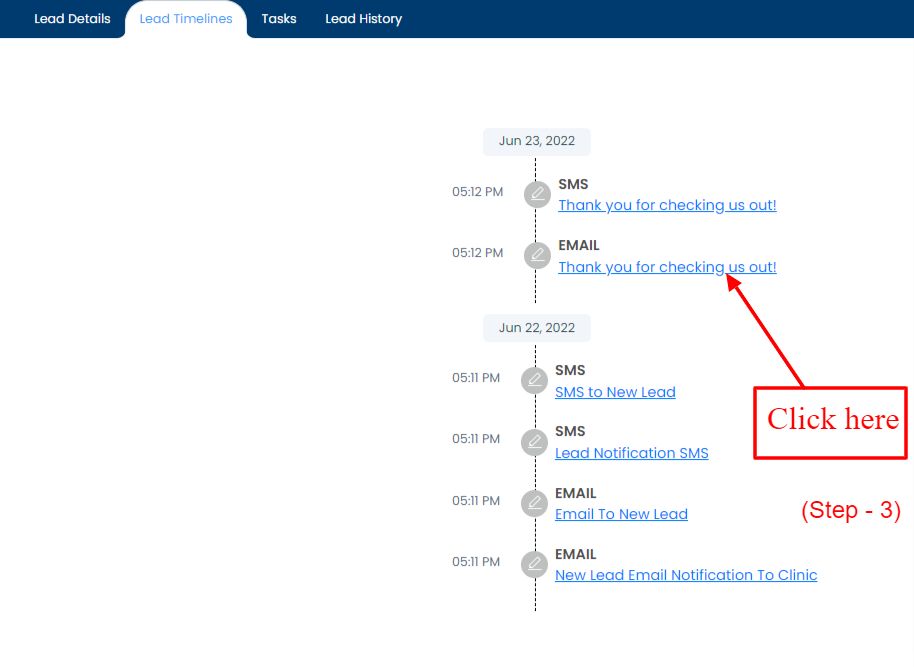Click 05:12 PM time beside EMAIL entry
The image size is (914, 667).
(477, 252)
